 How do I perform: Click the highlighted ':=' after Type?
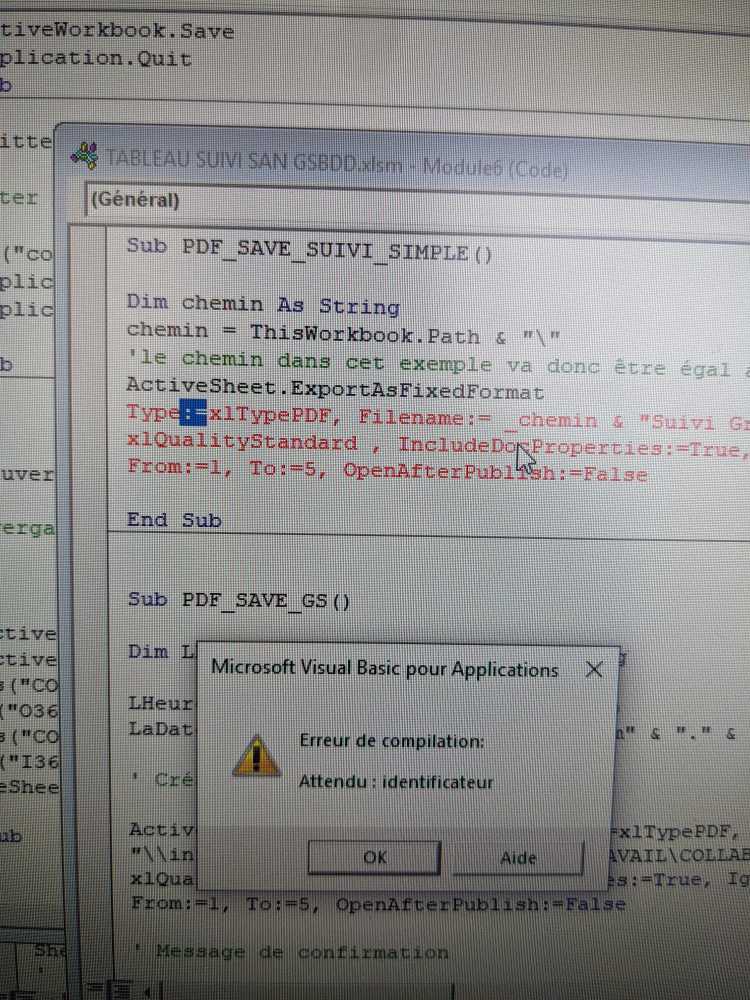point(193,413)
